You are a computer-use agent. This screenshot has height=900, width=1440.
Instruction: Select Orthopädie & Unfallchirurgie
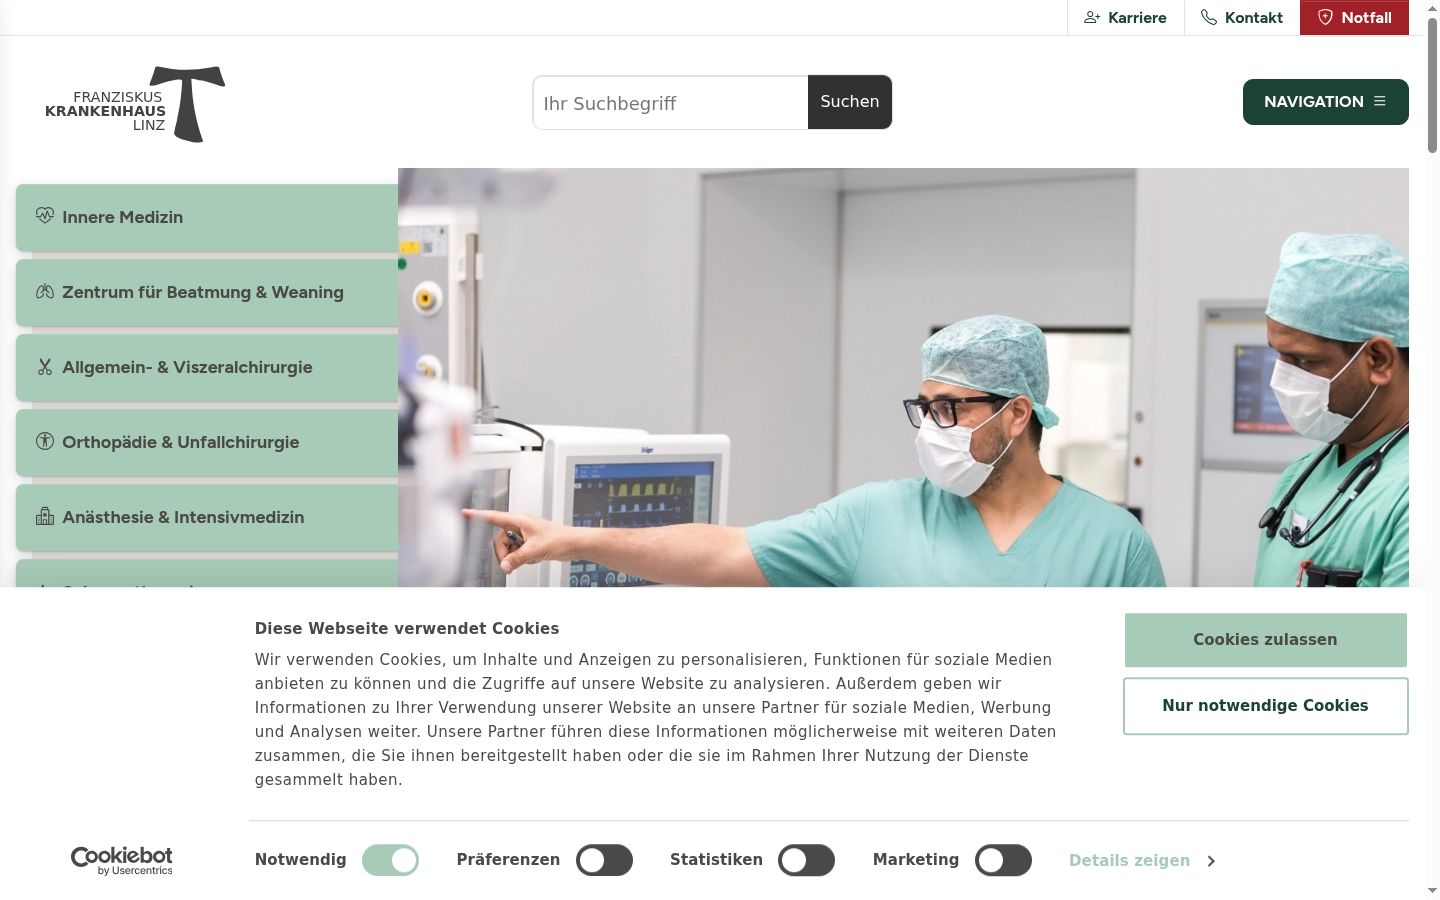[x=207, y=442]
